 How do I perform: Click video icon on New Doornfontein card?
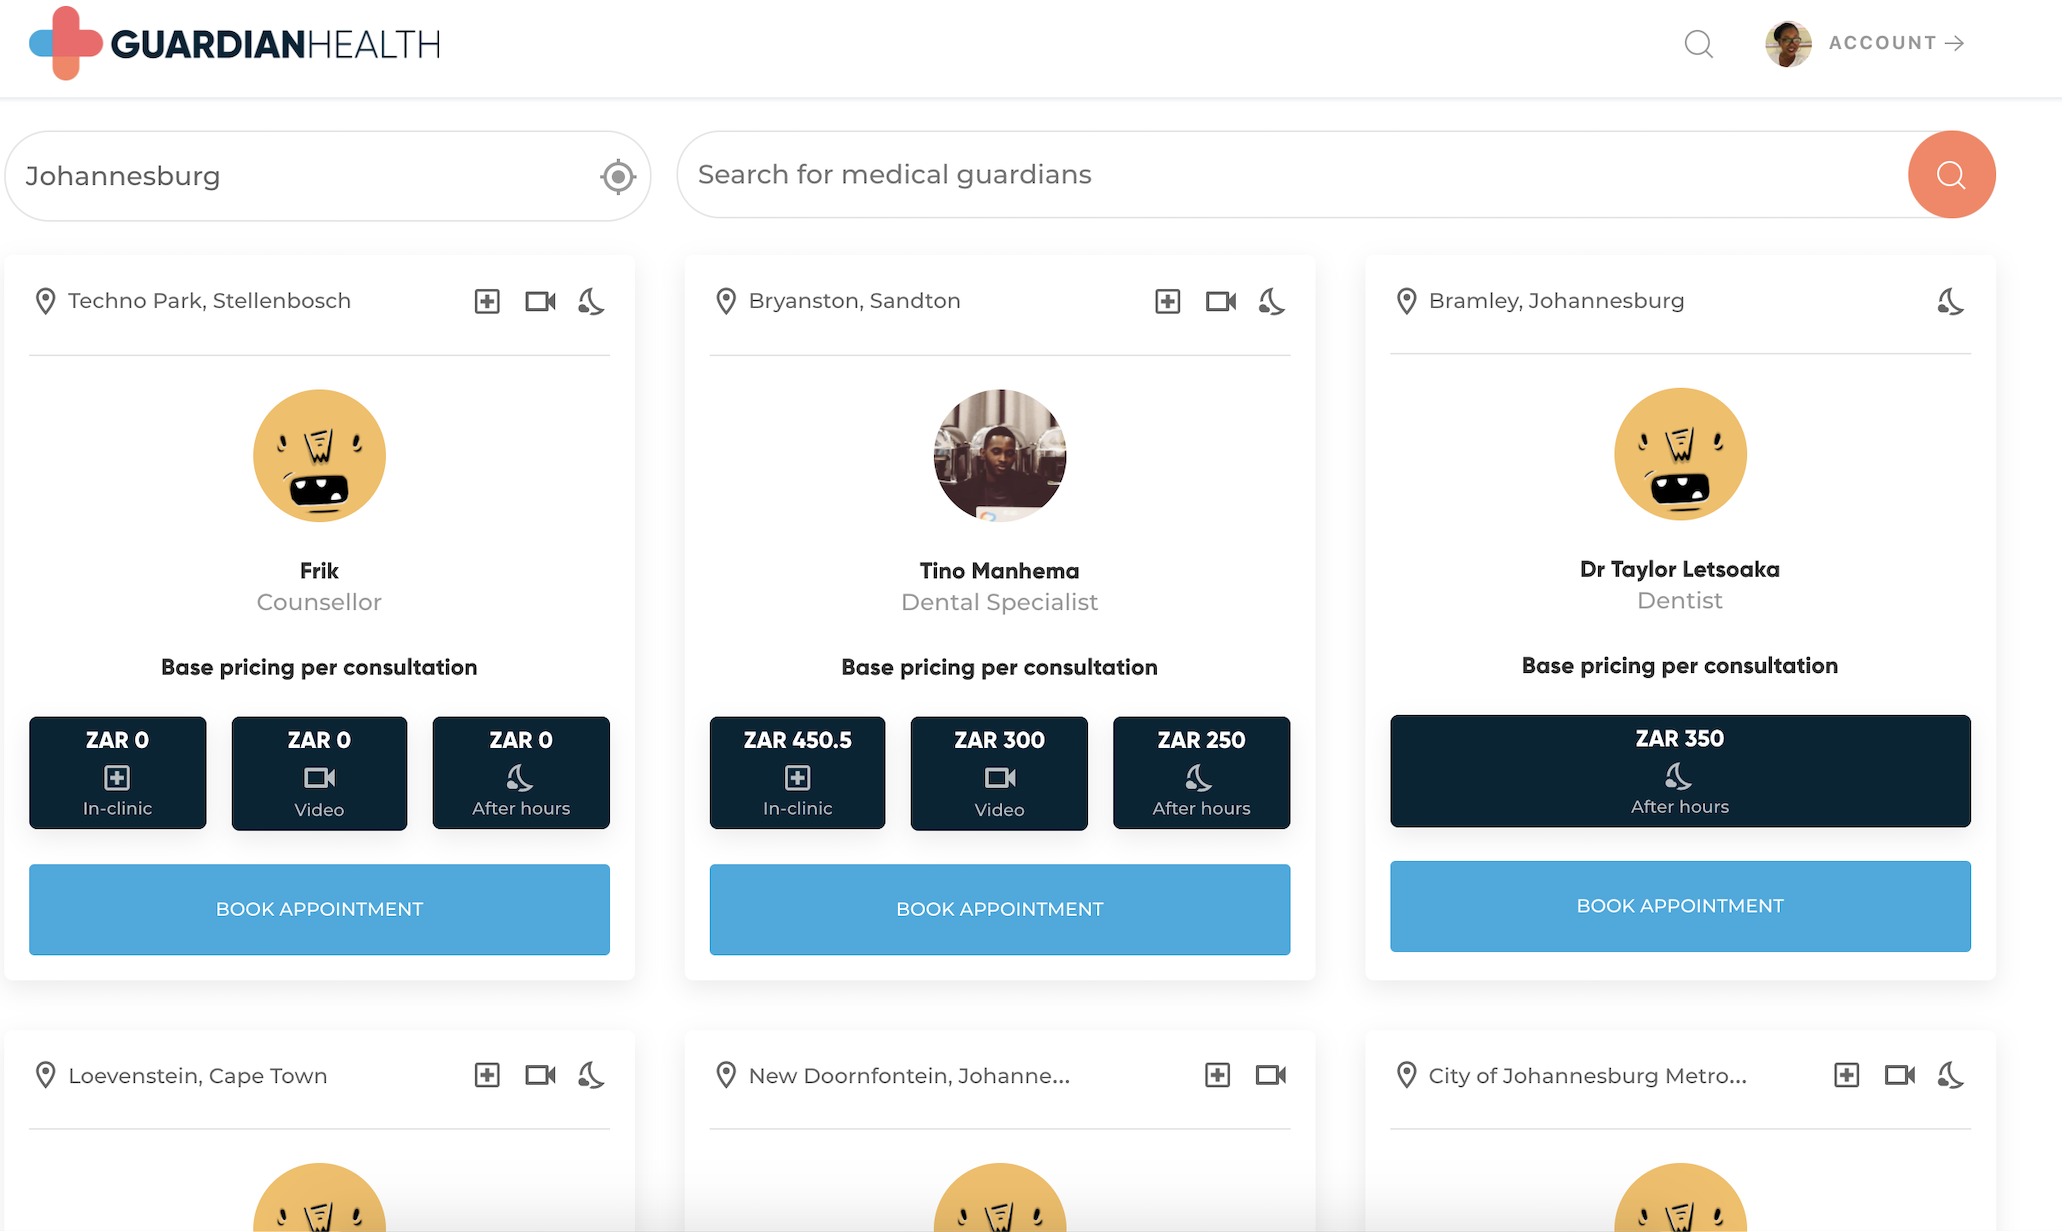point(1270,1075)
